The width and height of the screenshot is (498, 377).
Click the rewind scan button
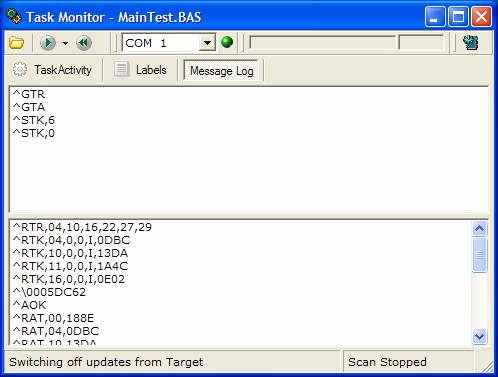point(84,43)
